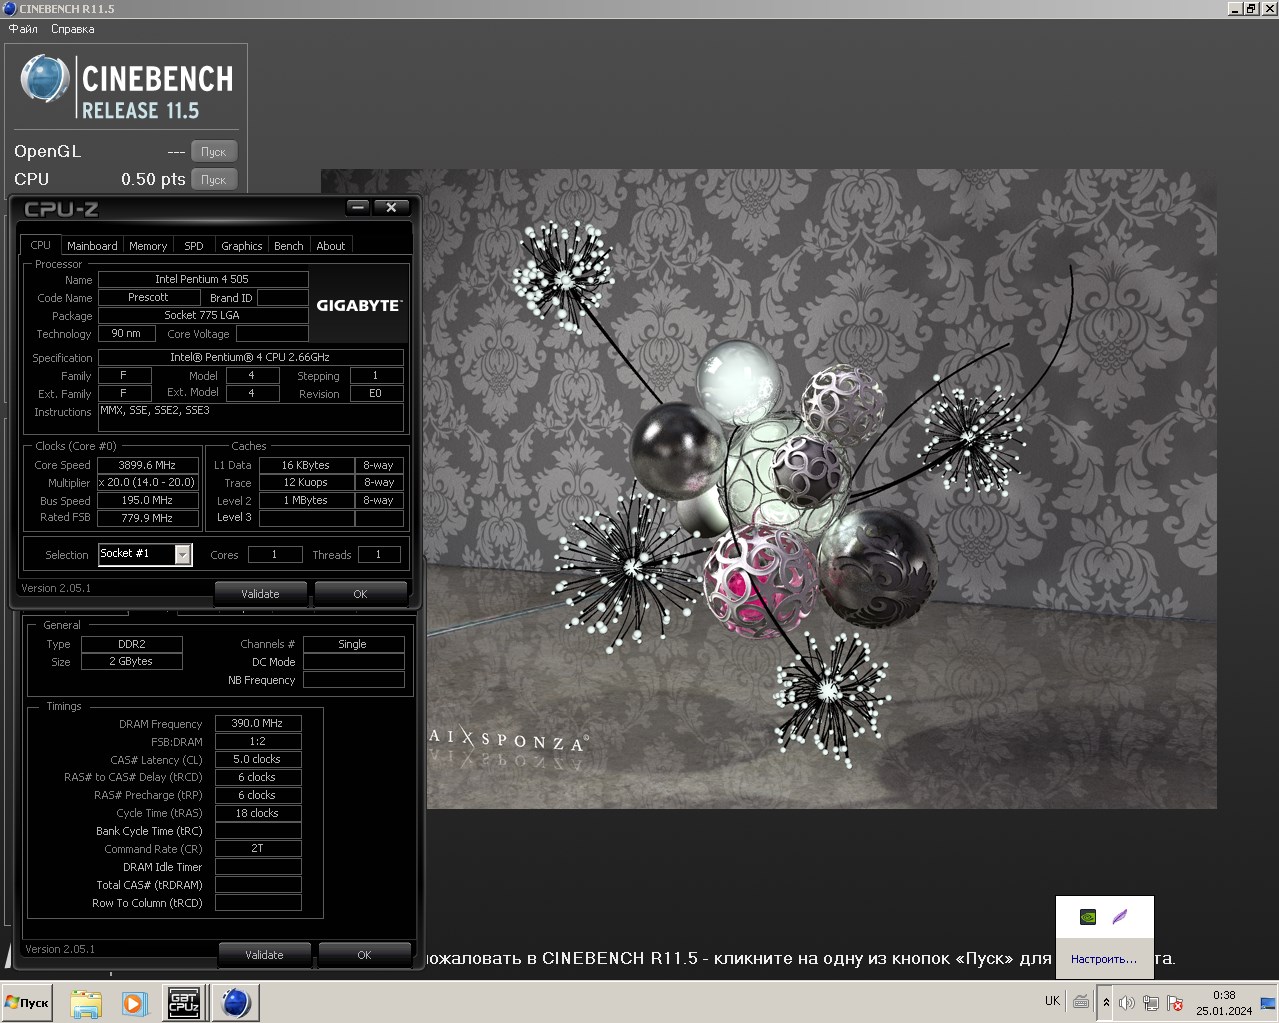Click the Level 2 value 1 MBytes
The image size is (1279, 1023).
(306, 500)
